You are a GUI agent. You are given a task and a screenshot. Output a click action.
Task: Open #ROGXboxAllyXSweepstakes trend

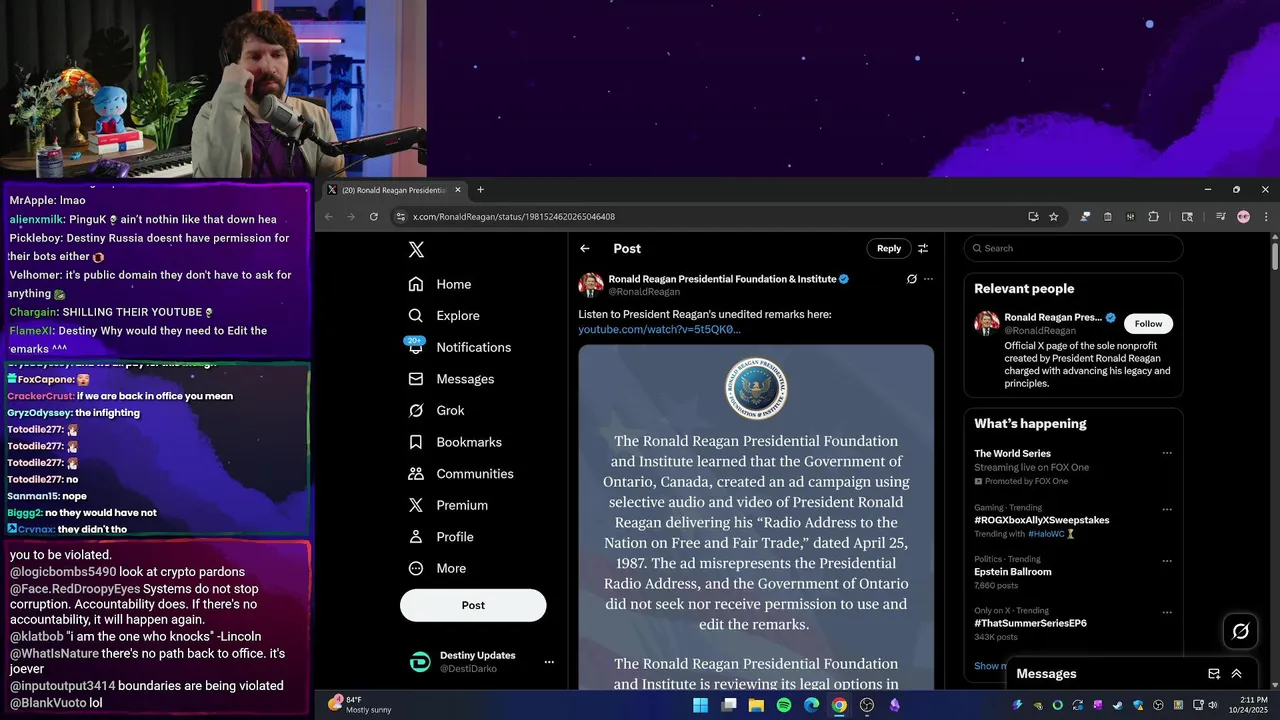tap(1041, 520)
